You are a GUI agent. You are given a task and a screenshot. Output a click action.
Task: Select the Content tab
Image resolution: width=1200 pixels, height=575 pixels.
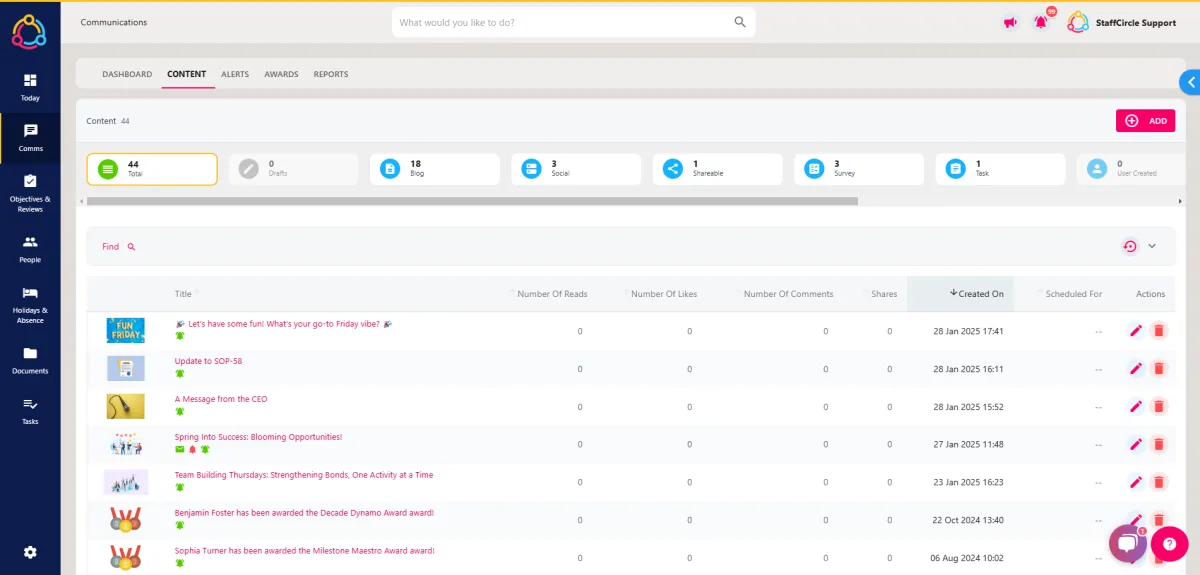[187, 74]
